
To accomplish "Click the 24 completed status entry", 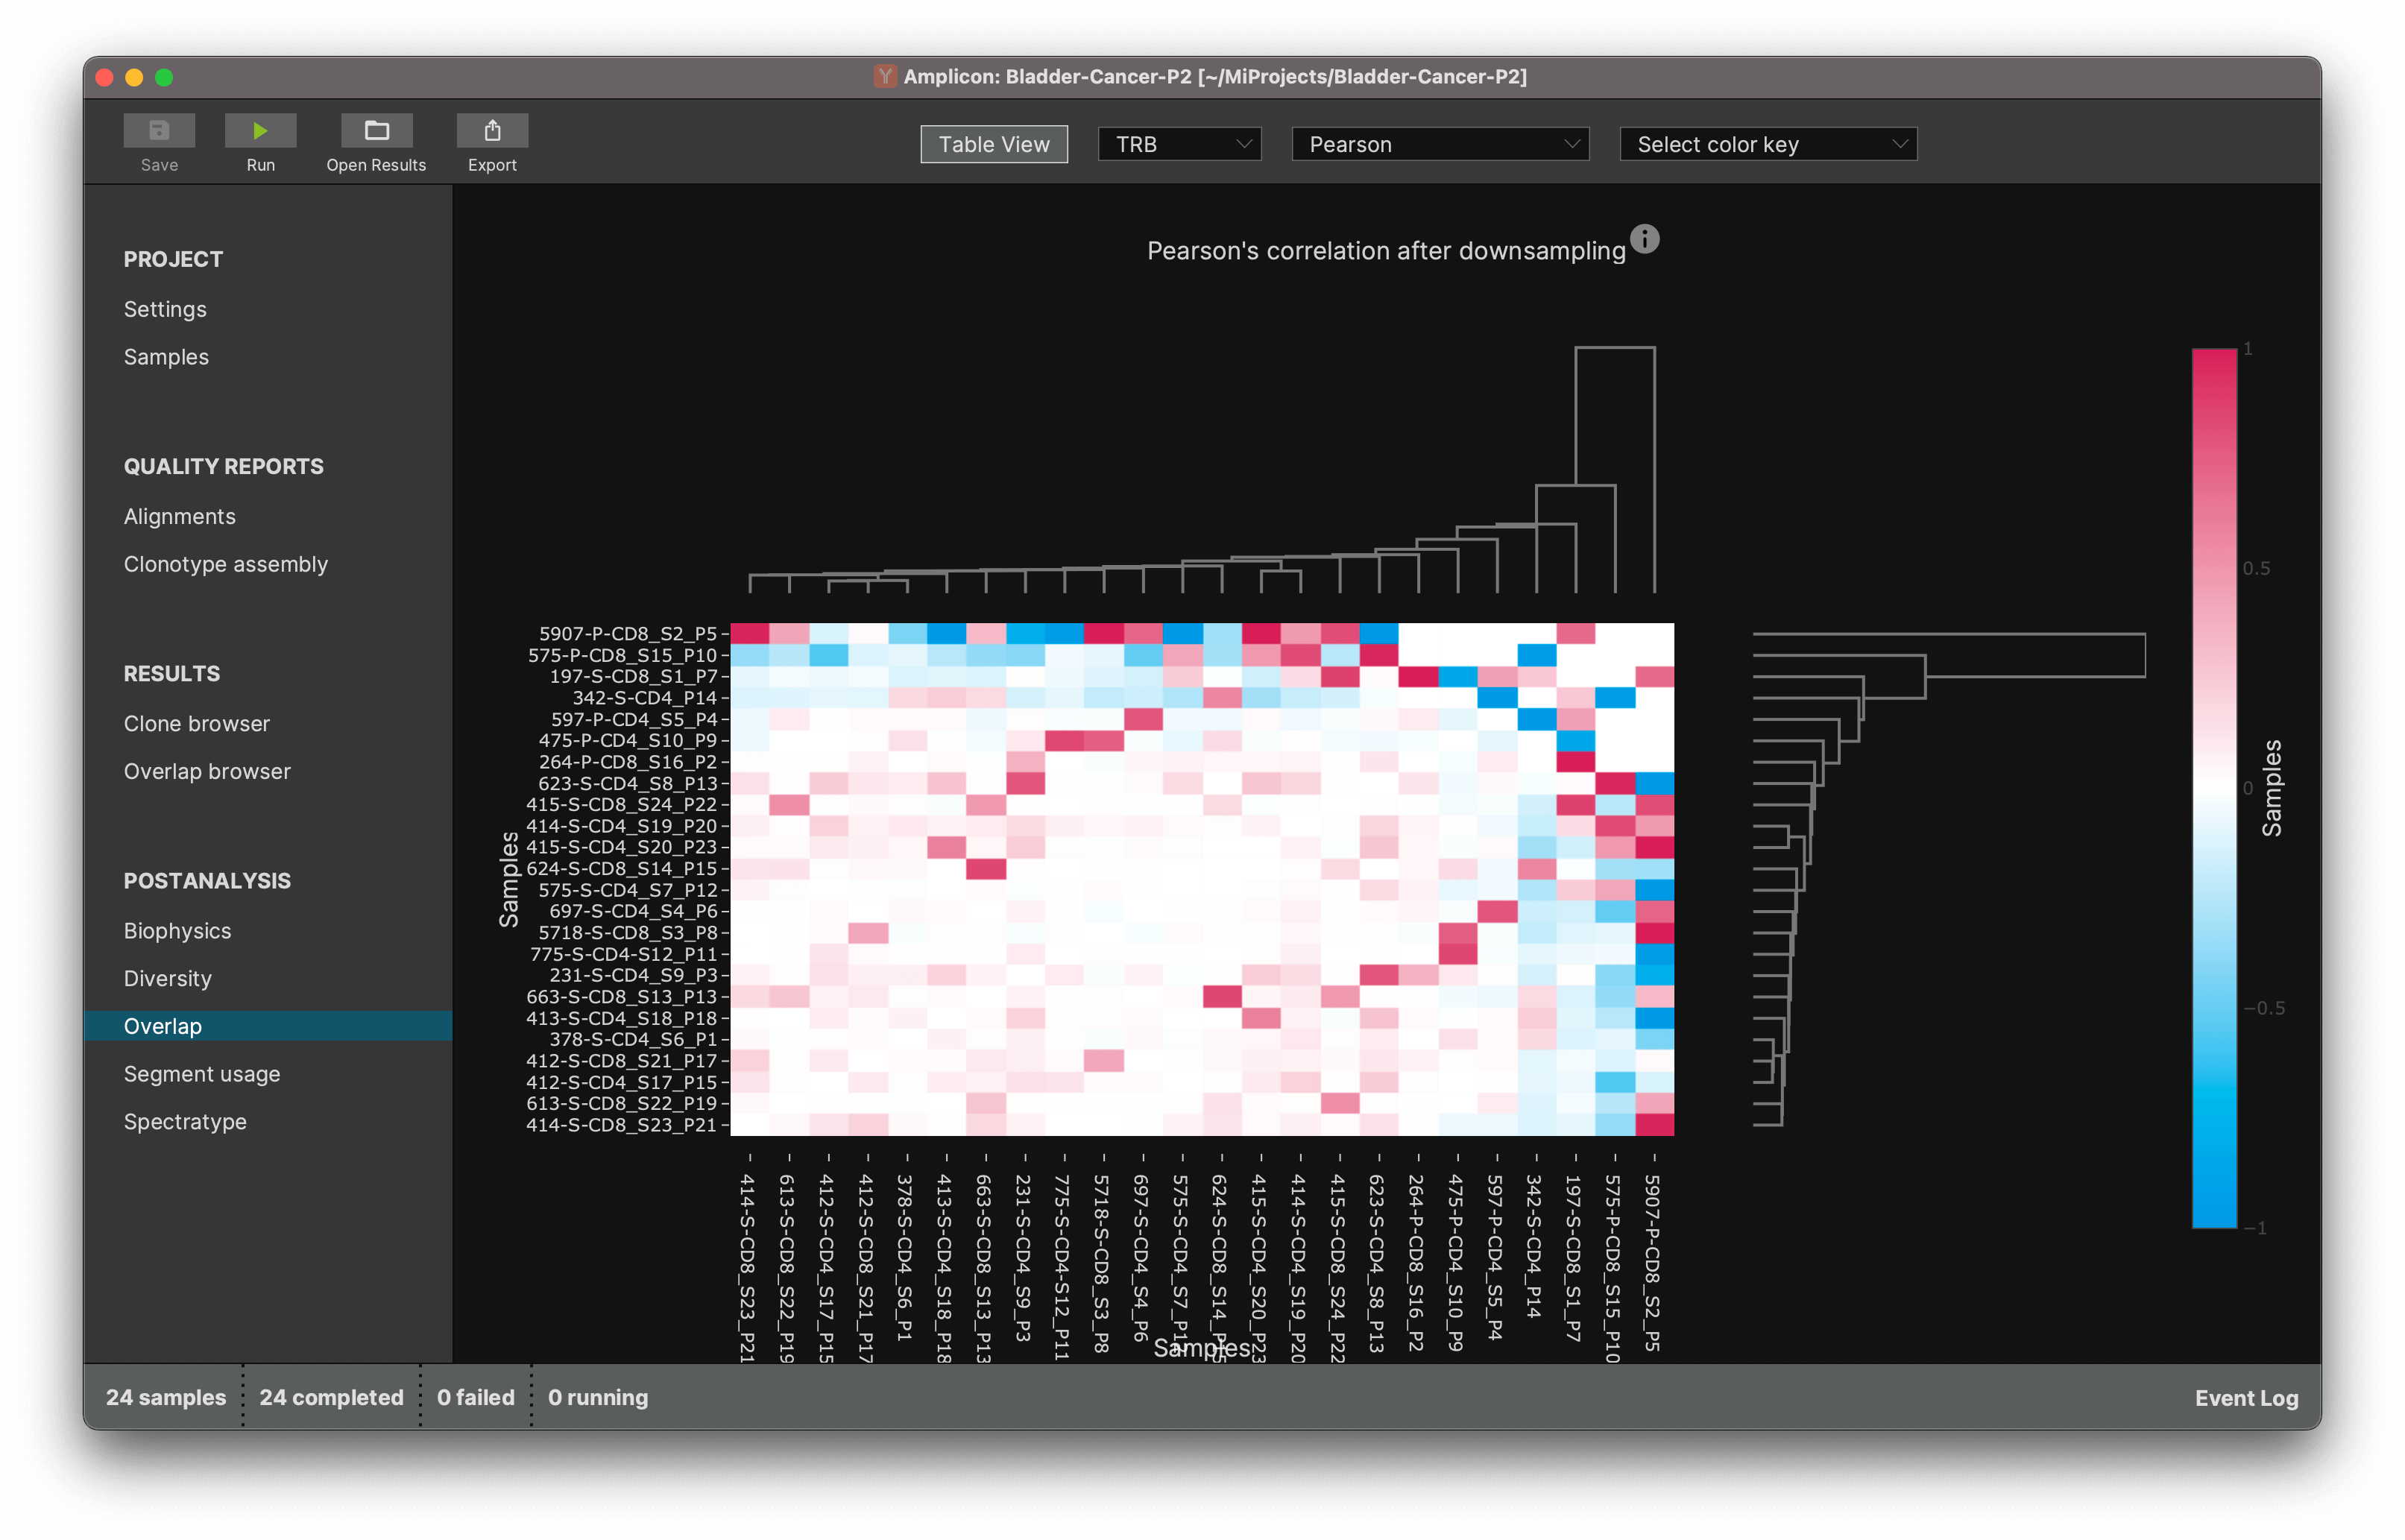I will [x=331, y=1397].
